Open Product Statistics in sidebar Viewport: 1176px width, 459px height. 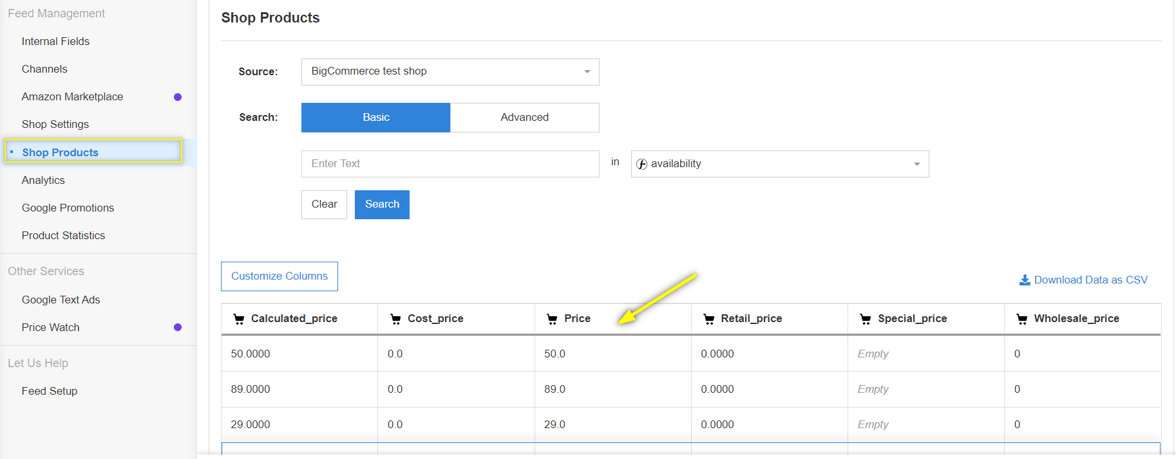[x=64, y=236]
